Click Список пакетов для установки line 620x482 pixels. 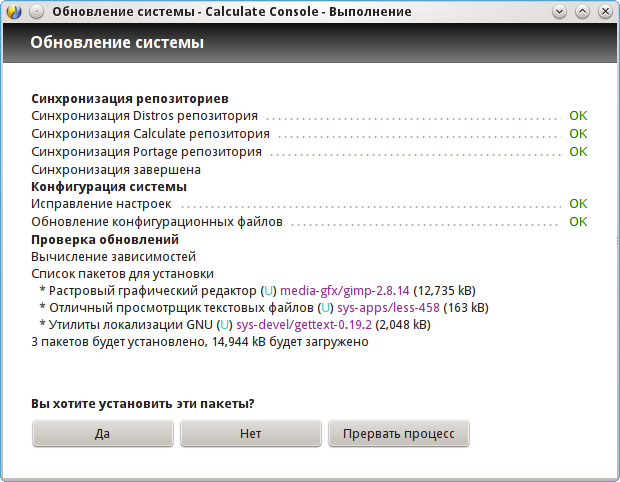pyautogui.click(x=123, y=274)
